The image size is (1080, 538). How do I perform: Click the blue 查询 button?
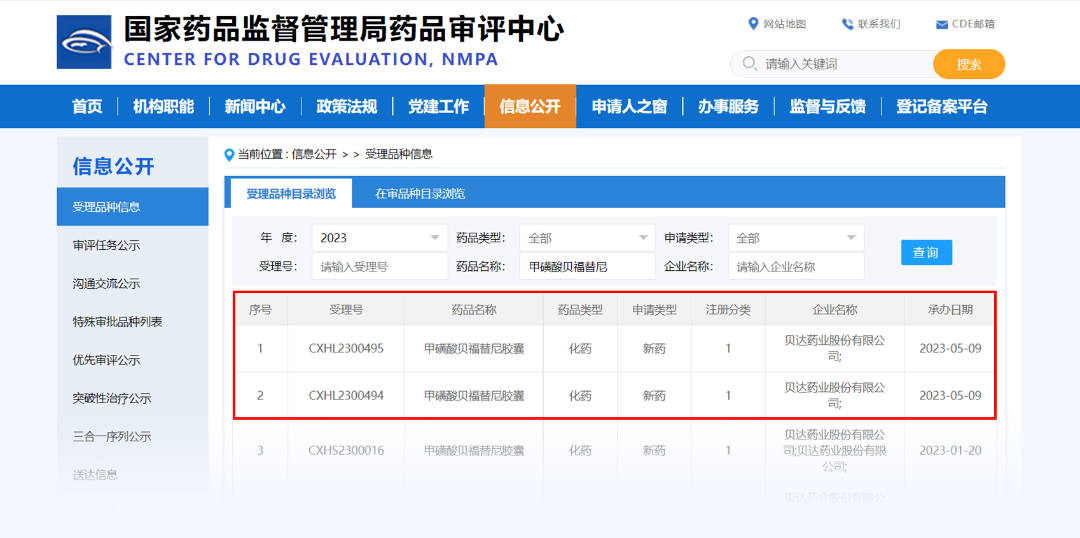point(925,252)
